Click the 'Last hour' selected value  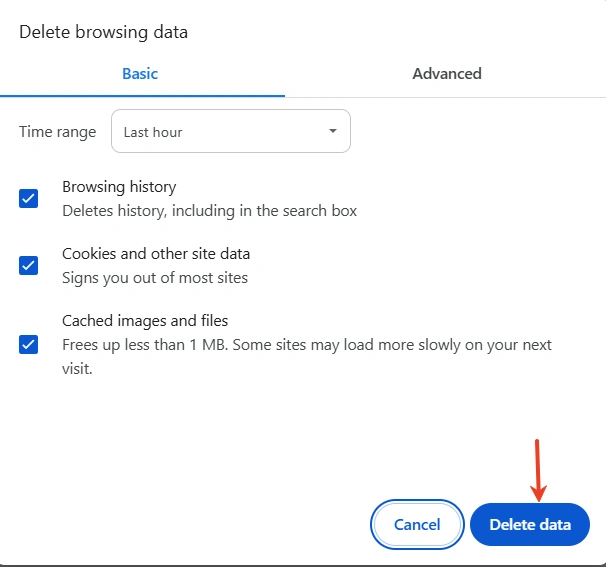[153, 132]
